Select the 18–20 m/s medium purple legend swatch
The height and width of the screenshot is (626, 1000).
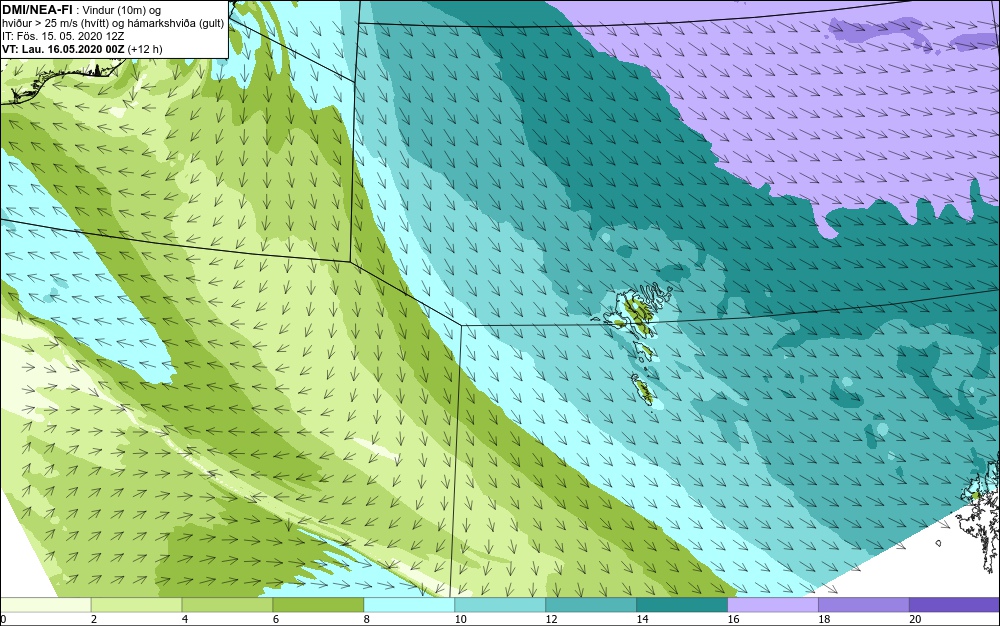point(864,604)
